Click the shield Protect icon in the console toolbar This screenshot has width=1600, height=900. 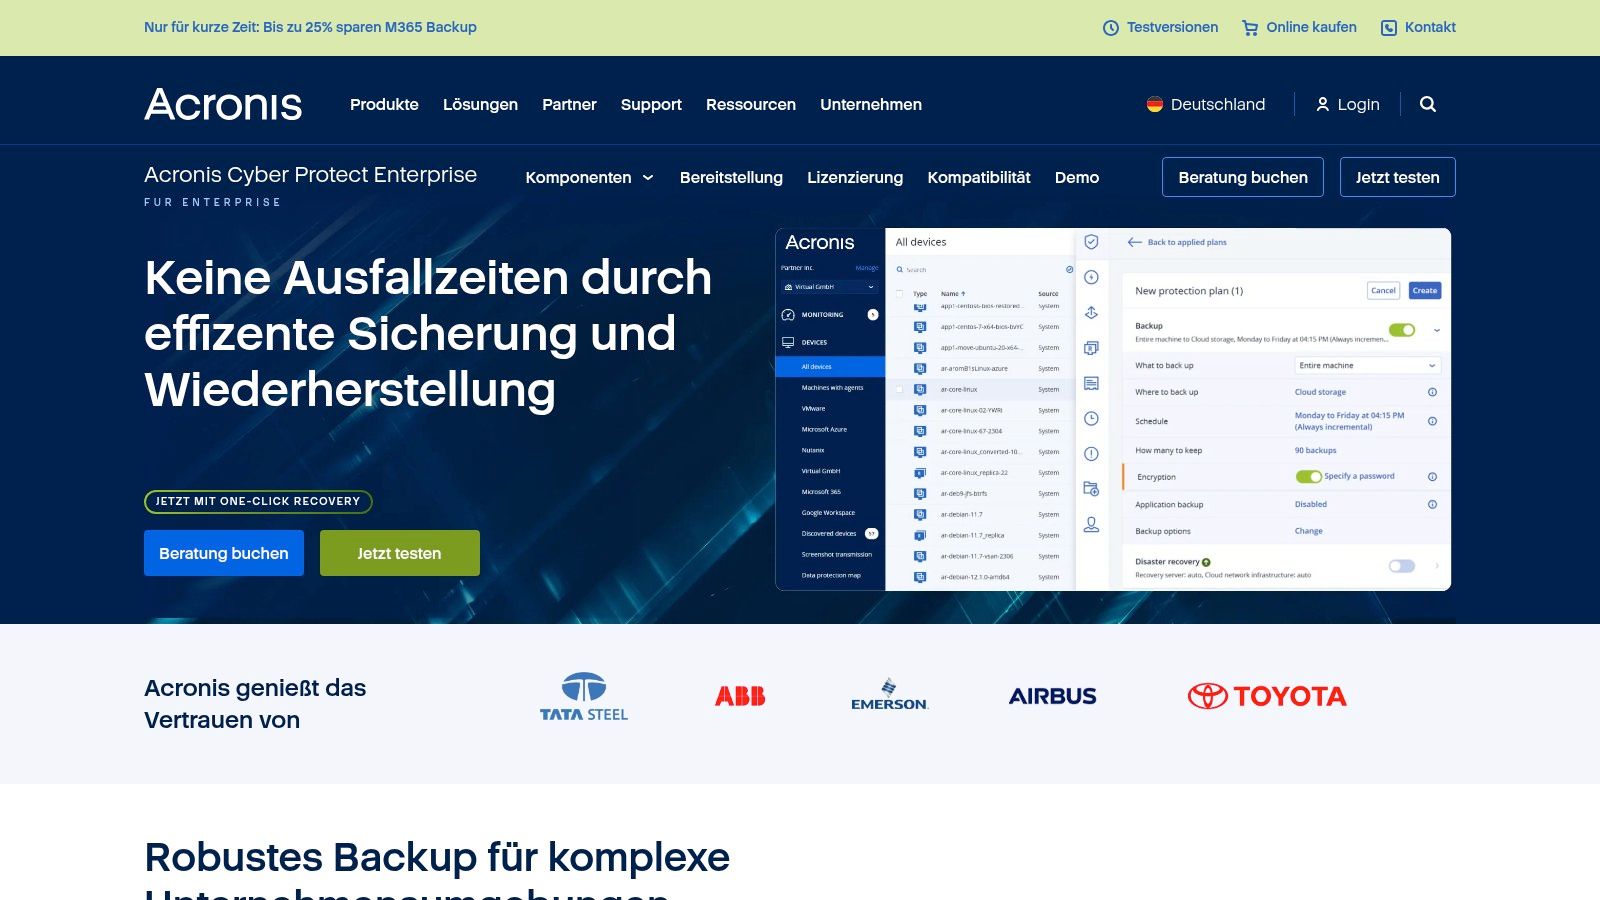1091,242
